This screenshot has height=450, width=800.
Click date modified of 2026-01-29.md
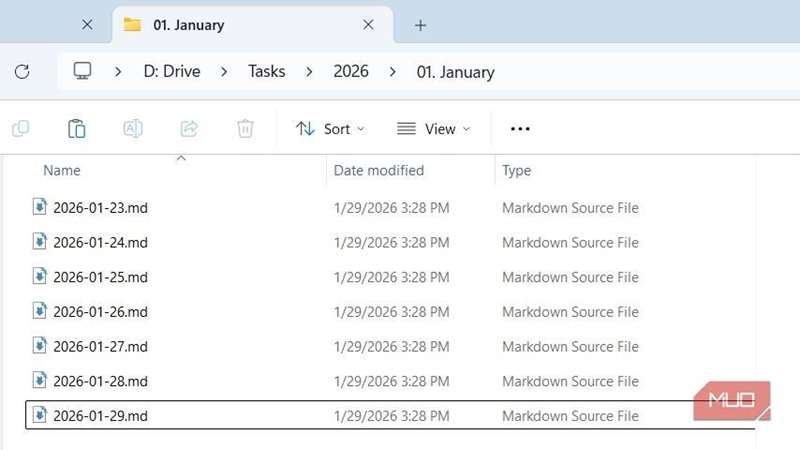coord(391,416)
